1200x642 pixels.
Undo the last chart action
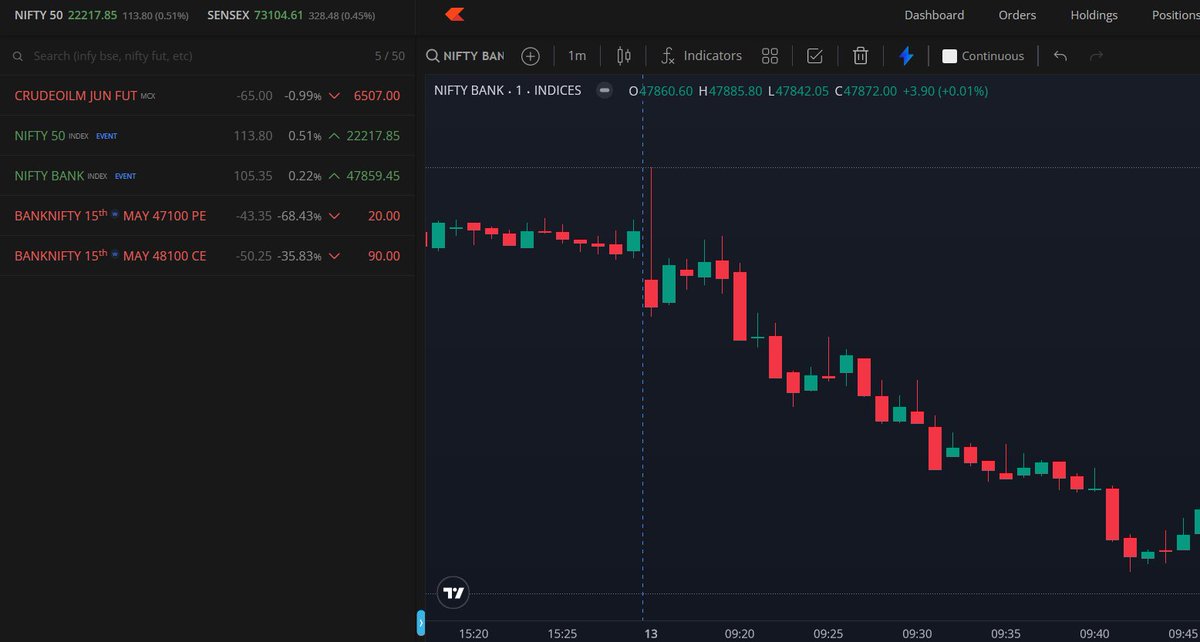click(x=1060, y=56)
